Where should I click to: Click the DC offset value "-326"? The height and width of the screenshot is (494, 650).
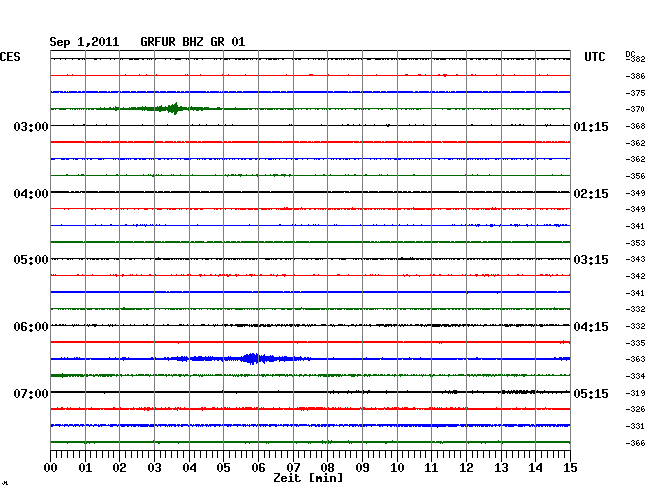coord(635,409)
